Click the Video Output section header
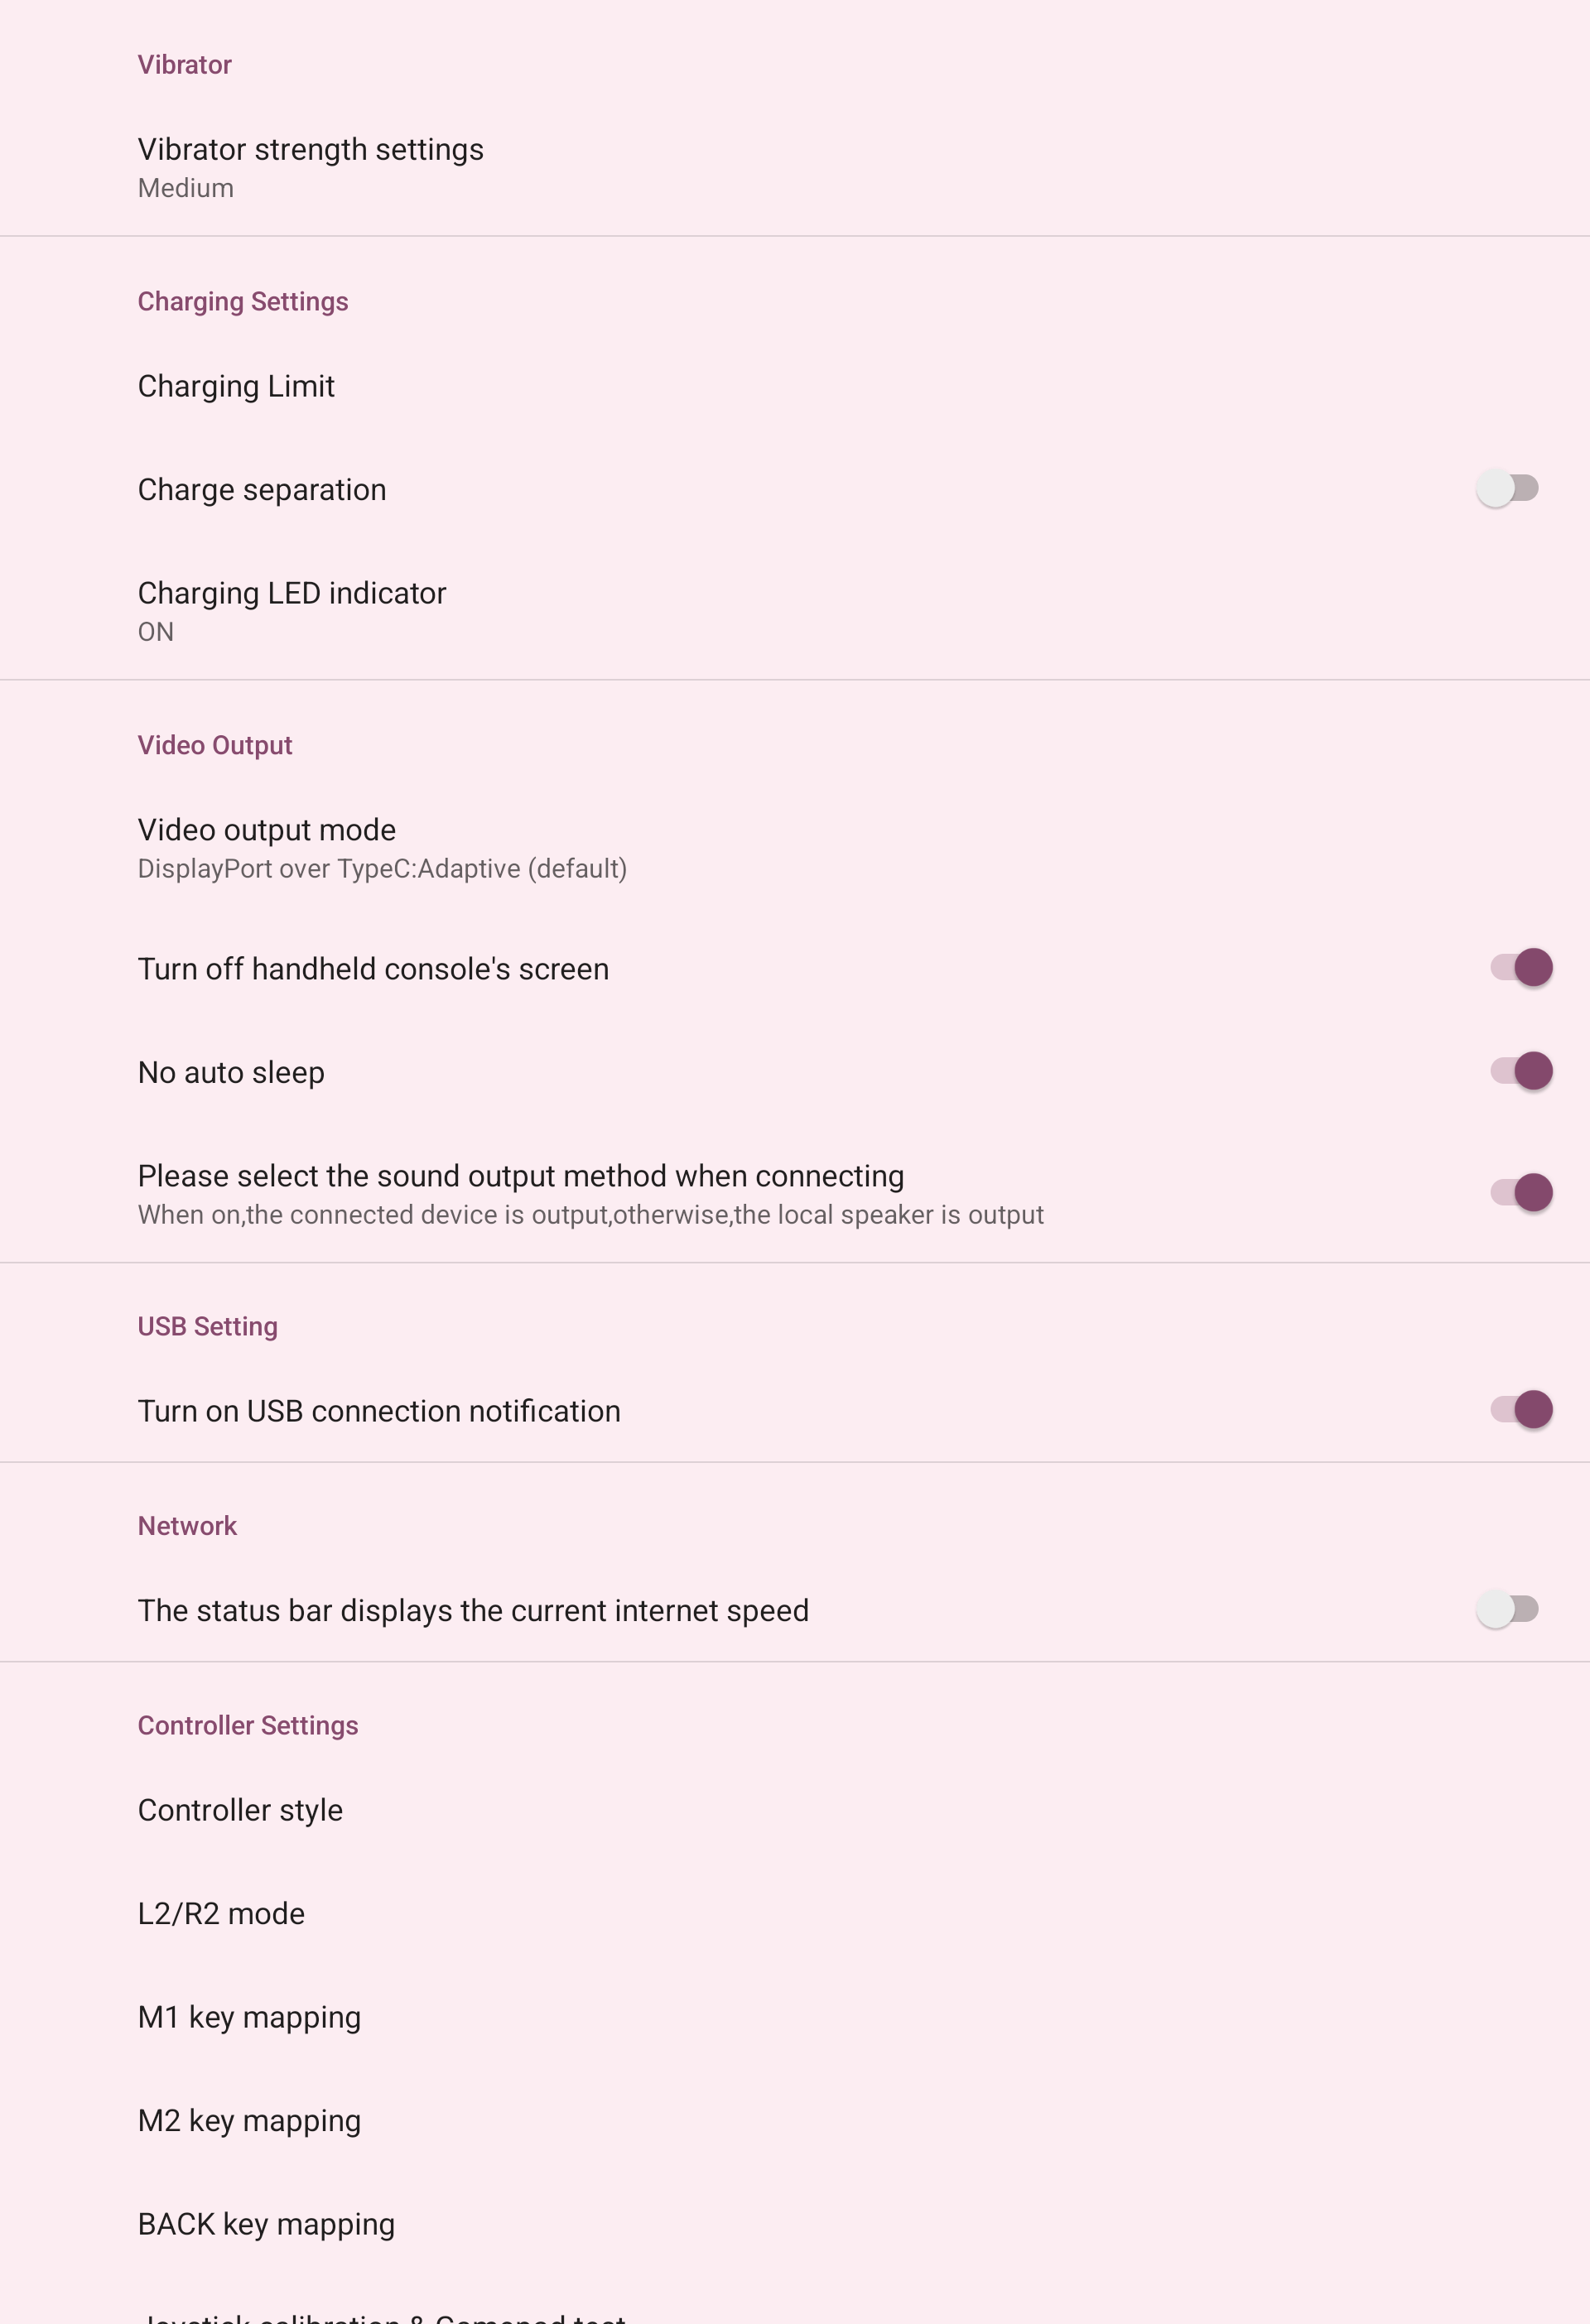1590x2324 pixels. 215,745
